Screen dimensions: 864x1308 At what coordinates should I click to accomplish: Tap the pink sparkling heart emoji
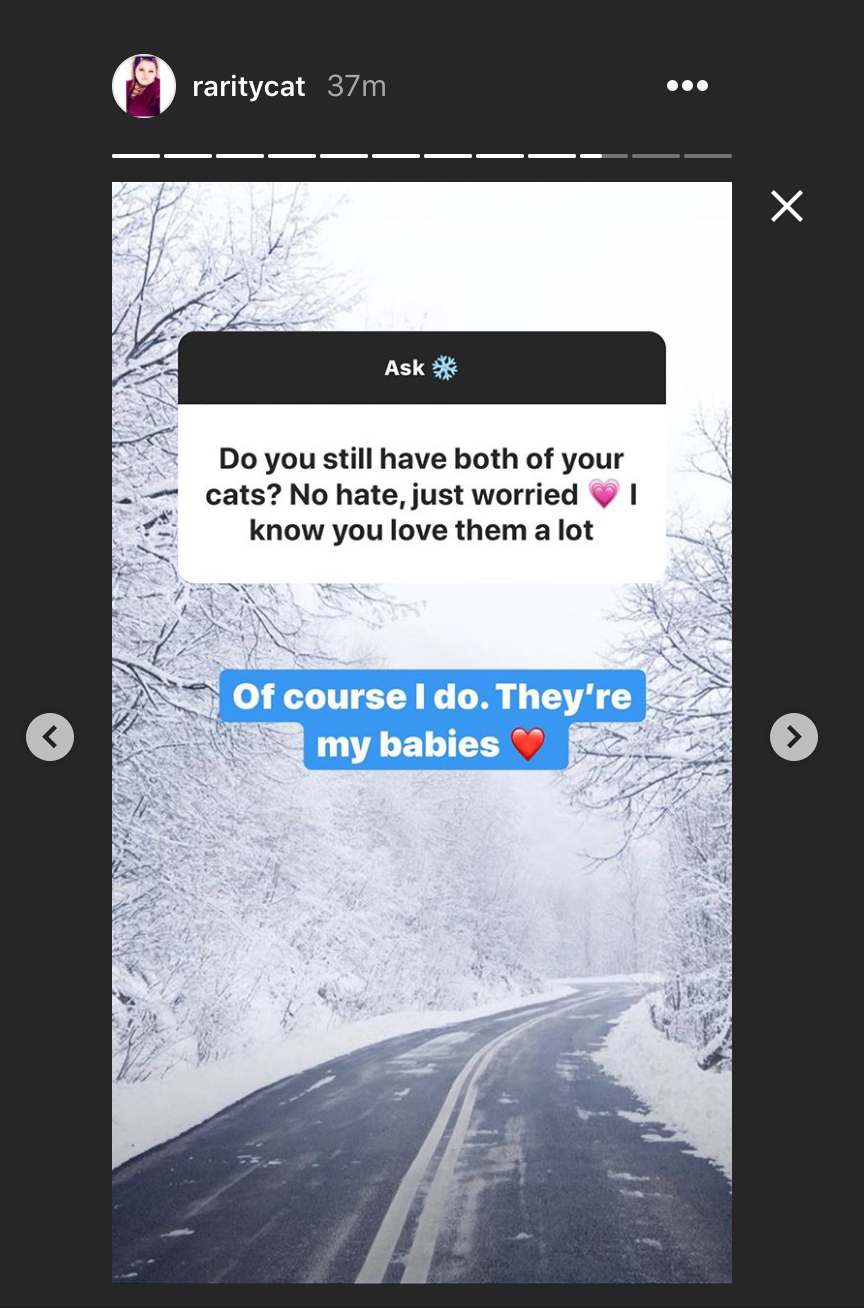point(604,494)
